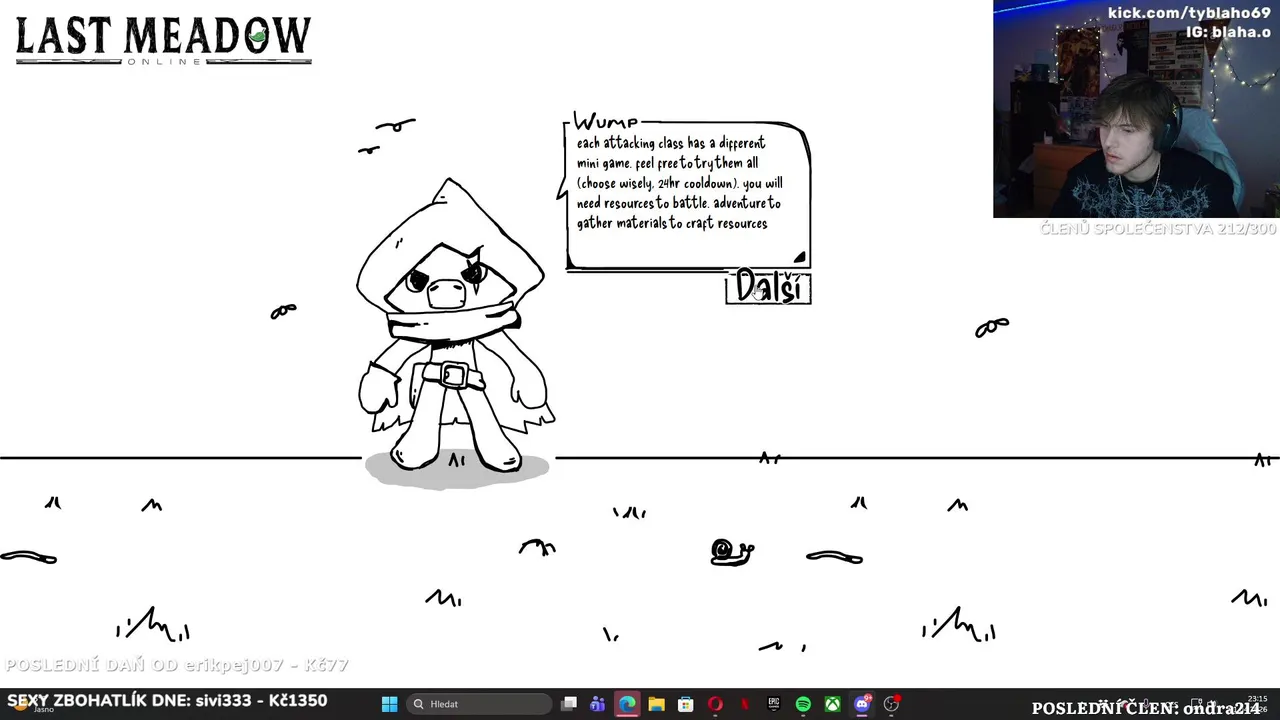Image resolution: width=1280 pixels, height=720 pixels.
Task: Open Microsoft Teams from the taskbar
Action: coord(598,704)
